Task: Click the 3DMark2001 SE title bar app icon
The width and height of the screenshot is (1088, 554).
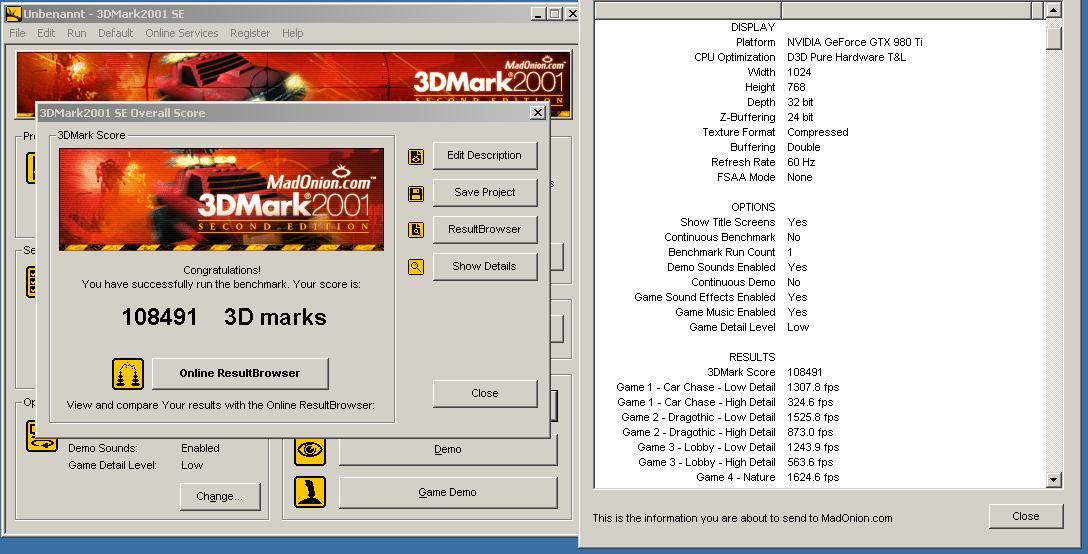Action: [x=12, y=13]
